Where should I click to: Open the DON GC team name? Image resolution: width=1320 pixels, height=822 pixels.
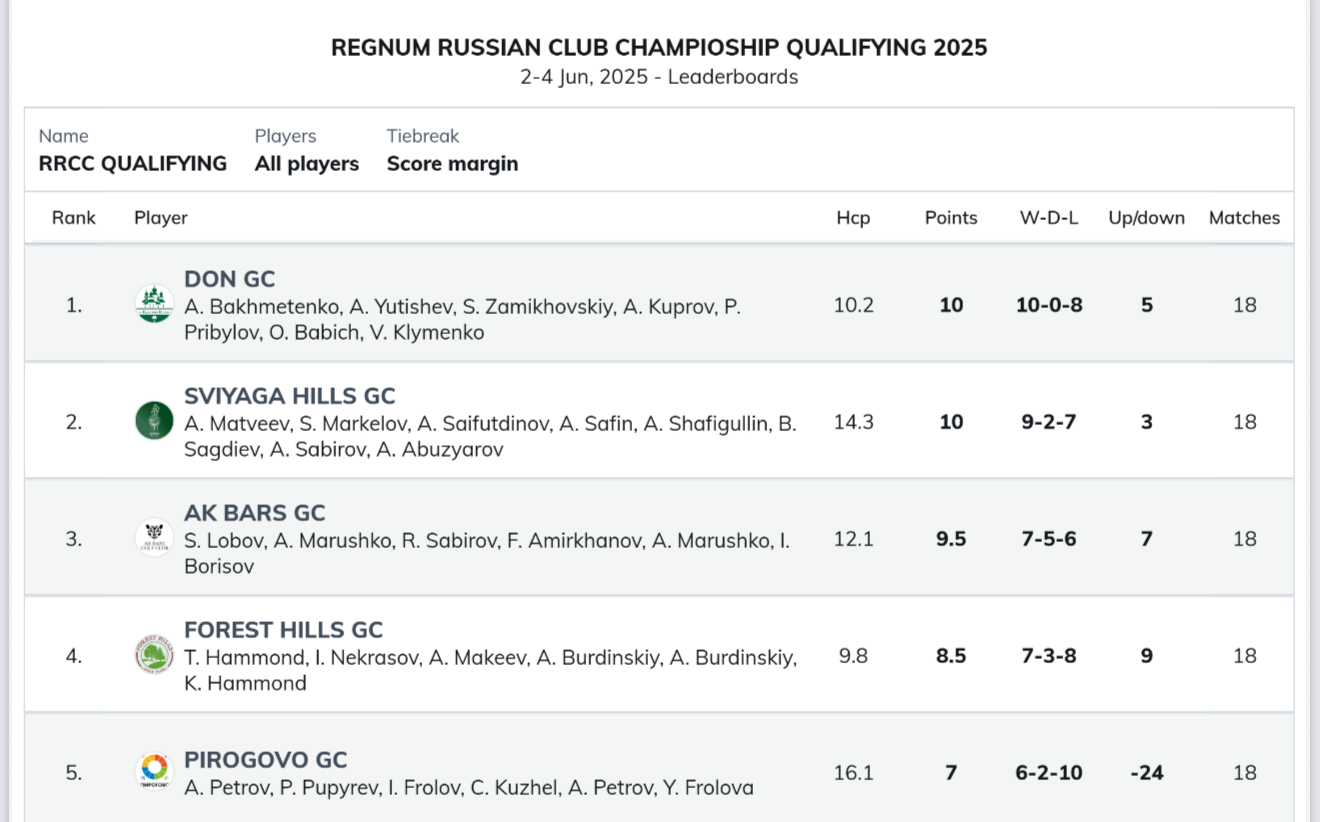click(229, 279)
